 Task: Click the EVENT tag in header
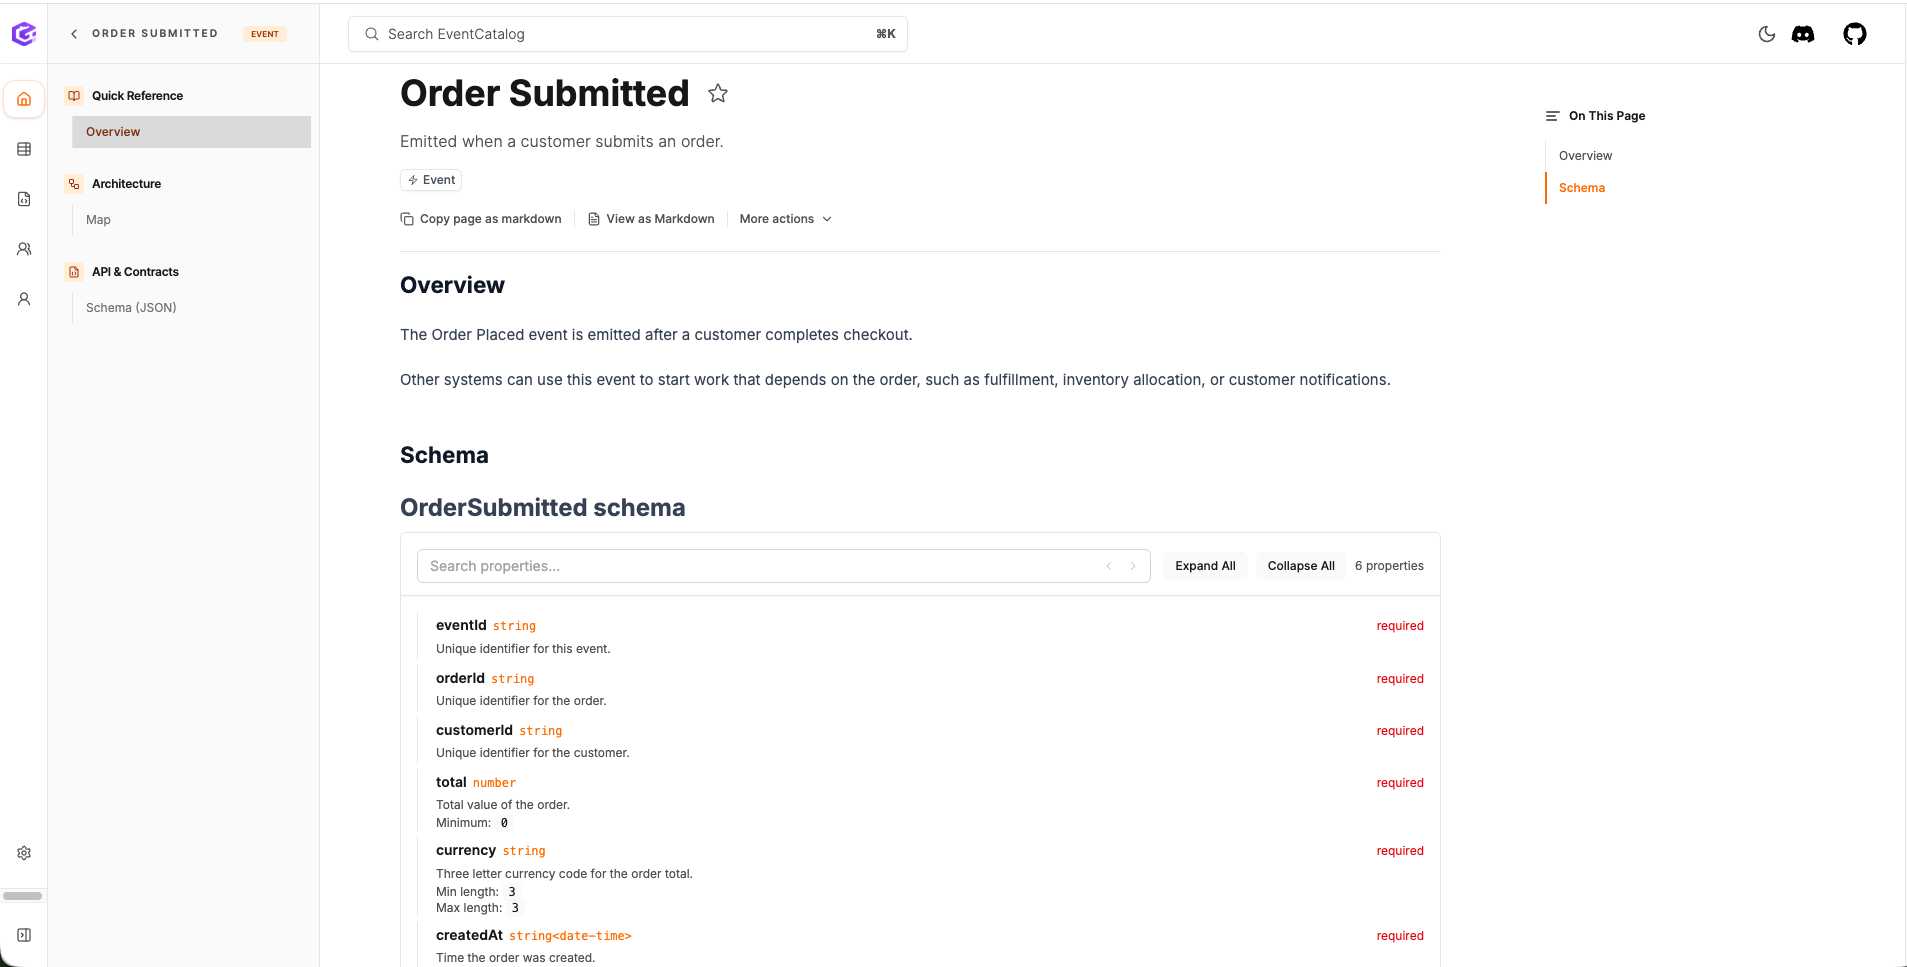pos(265,34)
